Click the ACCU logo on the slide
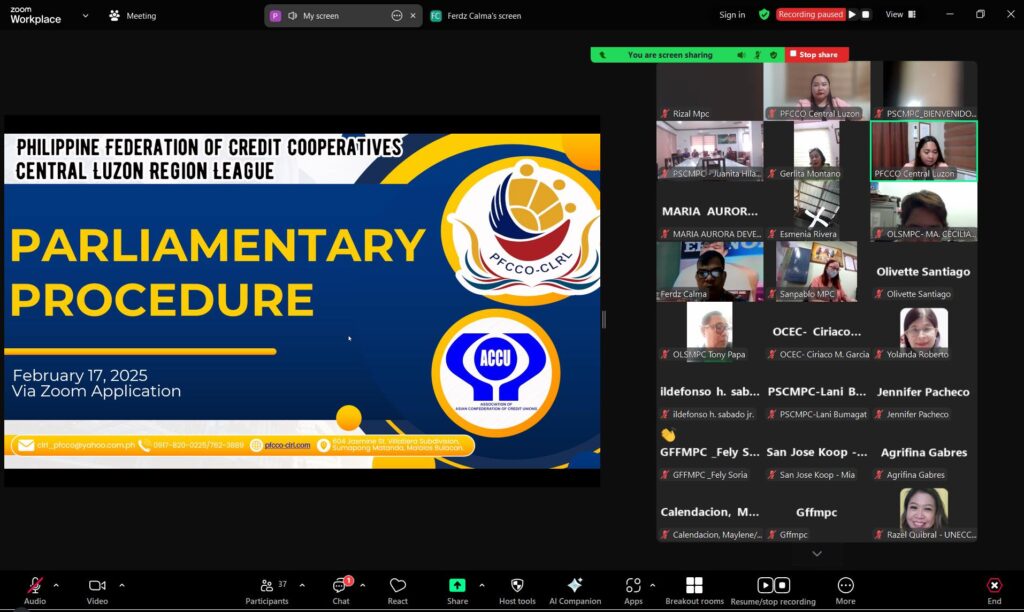The image size is (1024, 612). click(x=496, y=373)
